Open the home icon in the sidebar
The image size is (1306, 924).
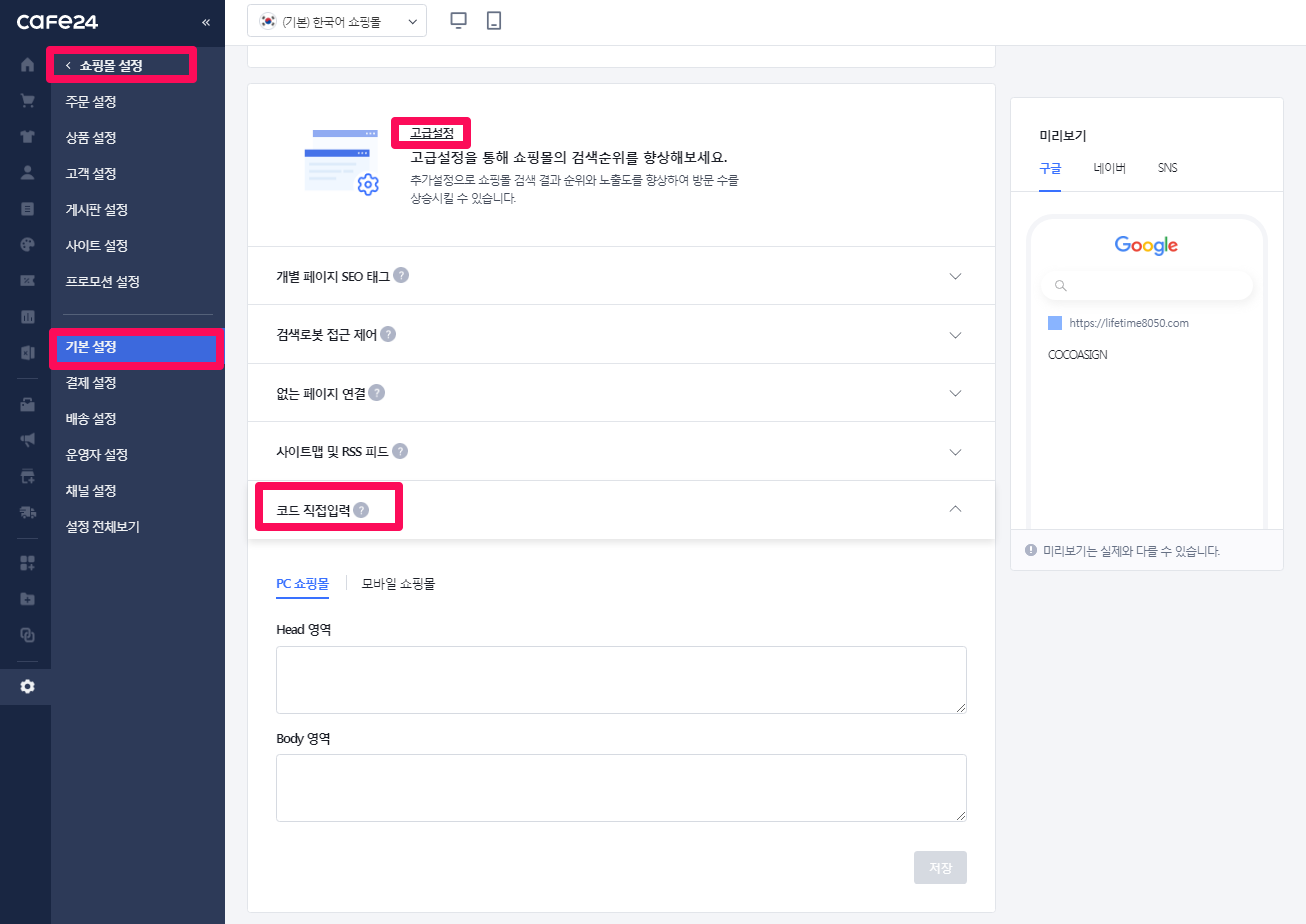(x=27, y=65)
